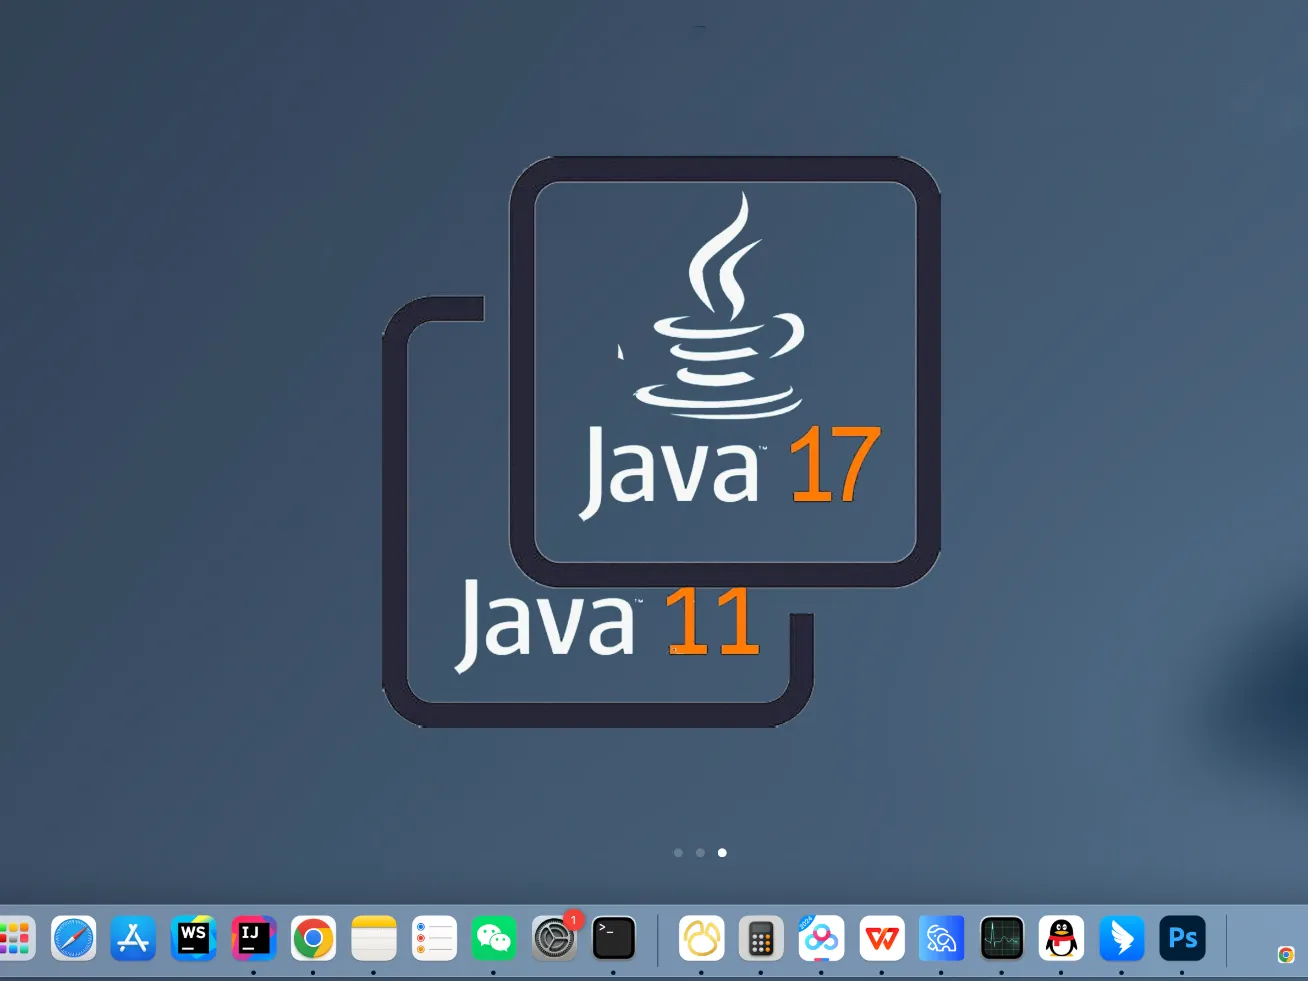Open Launchpad from the Dock
1308x981 pixels.
(15, 938)
